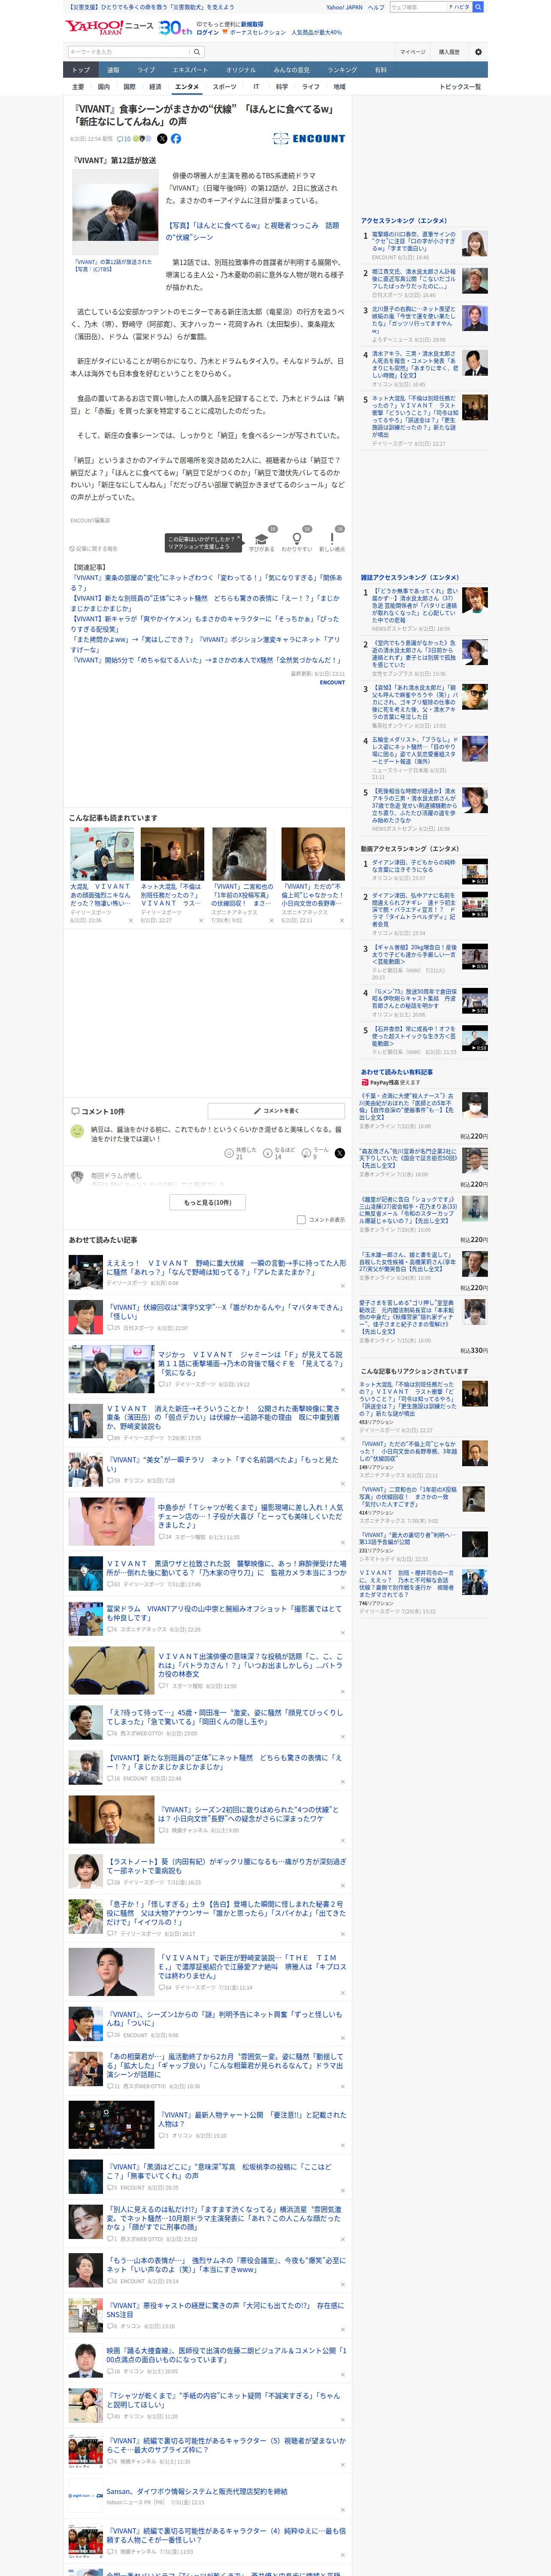Open Sansan ダイワボウ情報システム sponsored article

tap(197, 2491)
